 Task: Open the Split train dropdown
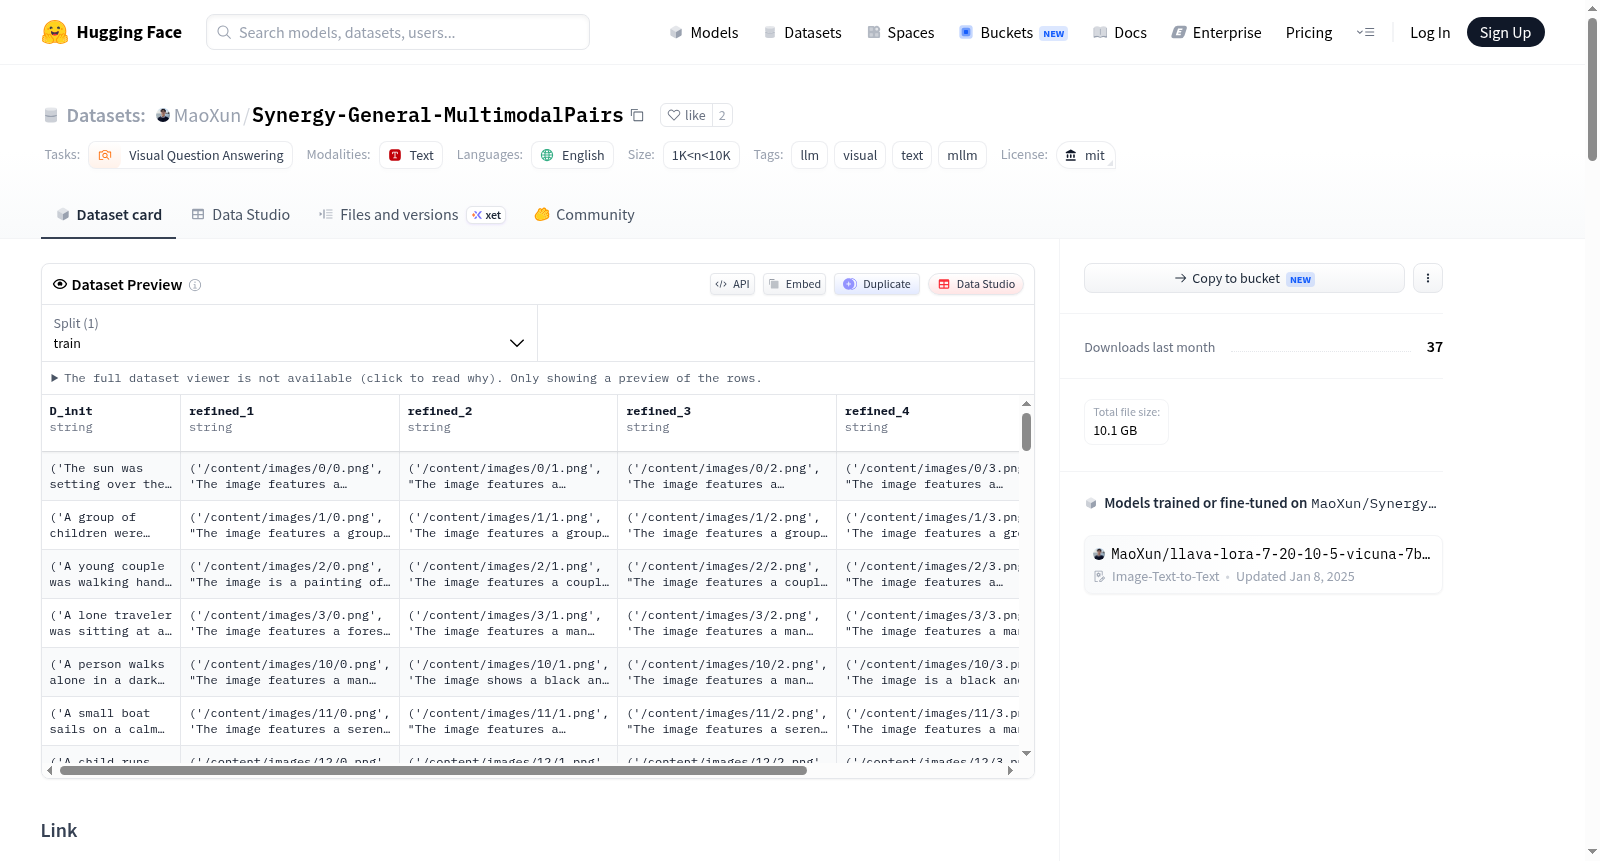[289, 333]
